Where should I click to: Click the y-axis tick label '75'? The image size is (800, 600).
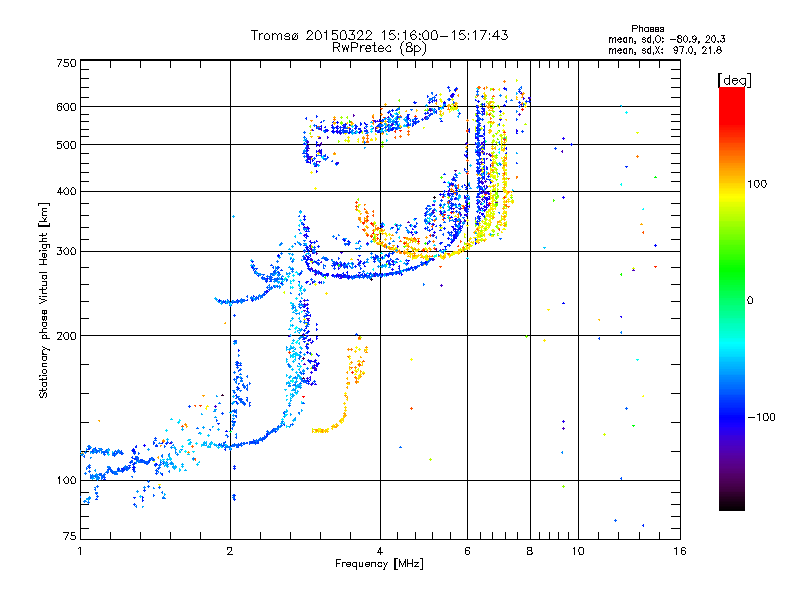click(70, 536)
